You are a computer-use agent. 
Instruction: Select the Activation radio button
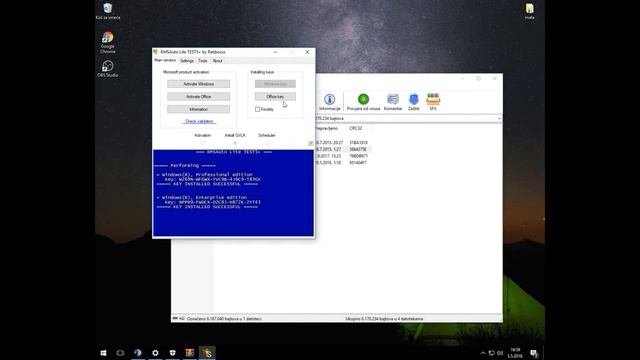[x=202, y=143]
